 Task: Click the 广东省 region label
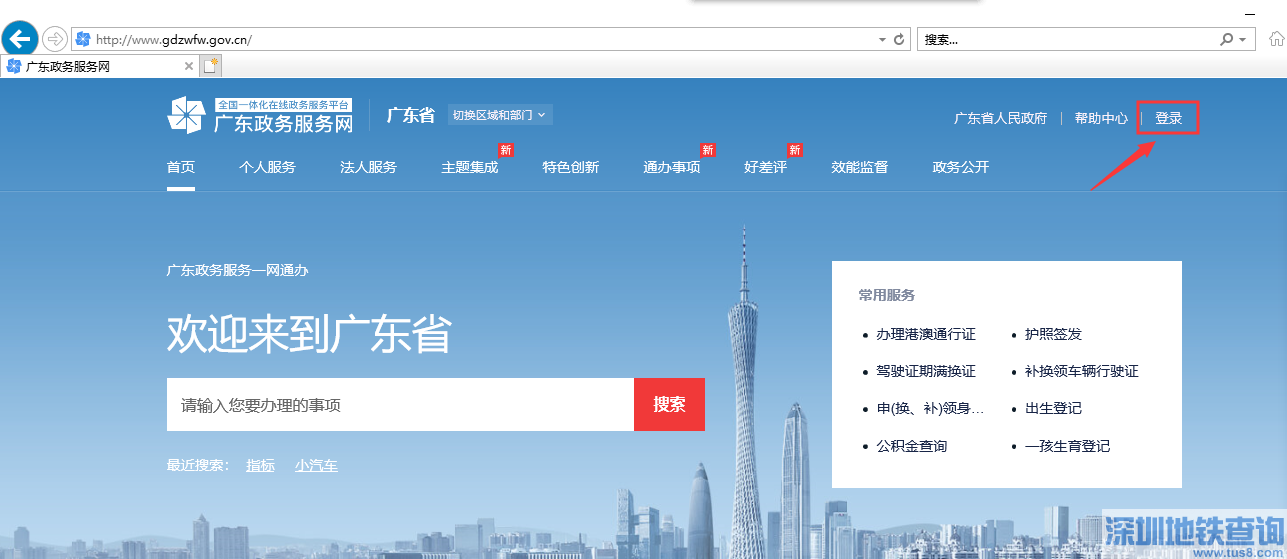coord(411,115)
